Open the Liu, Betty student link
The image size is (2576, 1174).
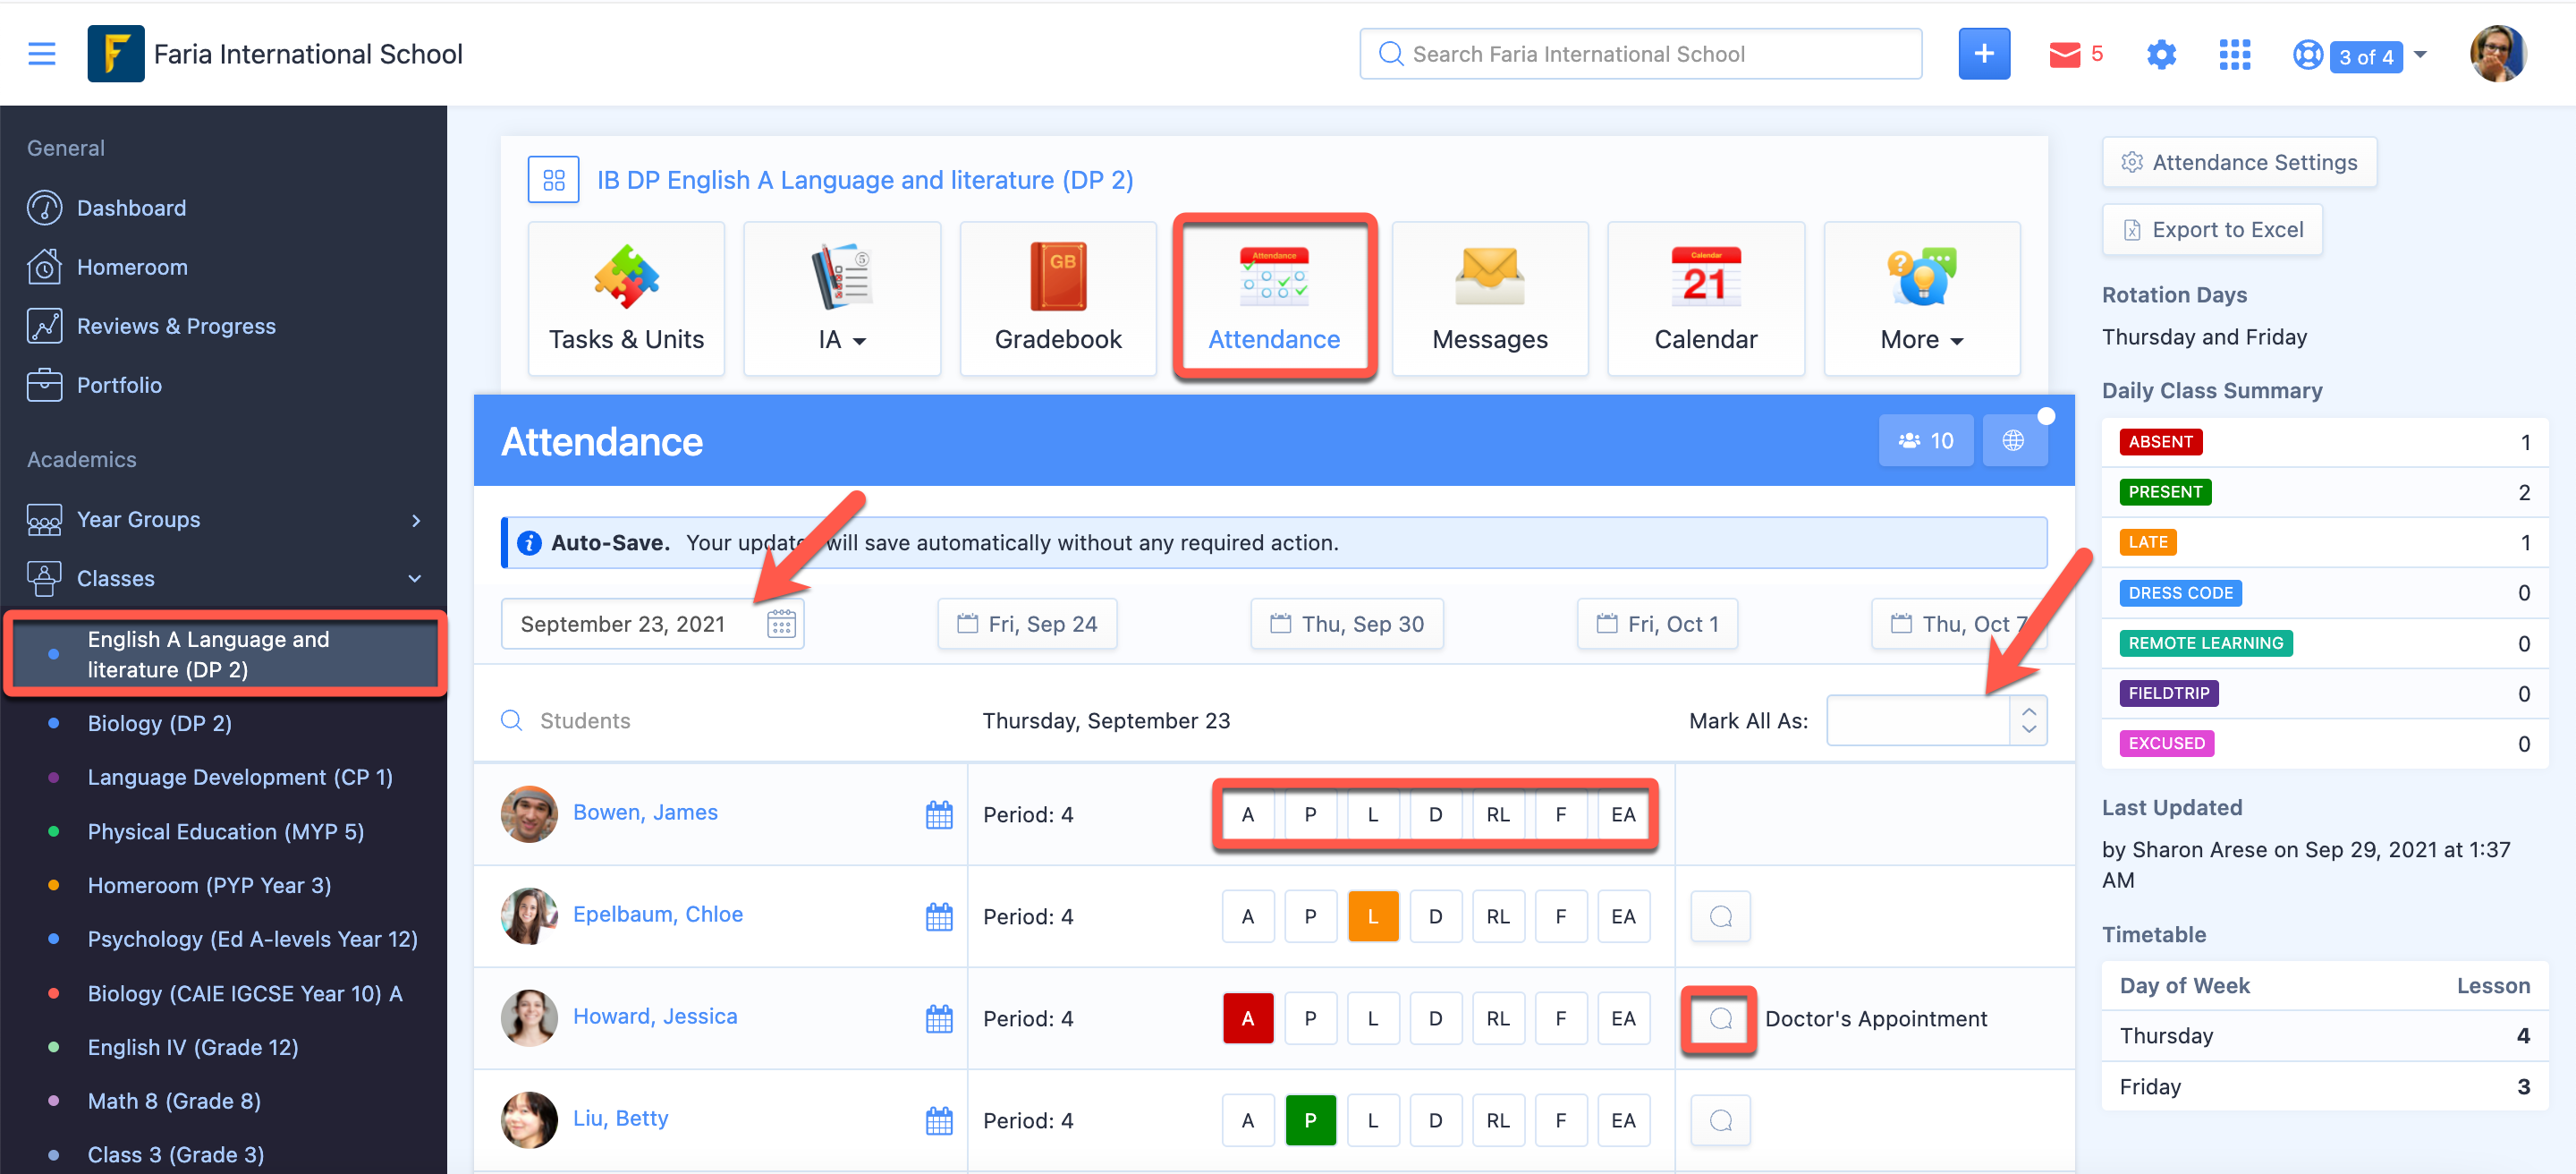tap(620, 1118)
